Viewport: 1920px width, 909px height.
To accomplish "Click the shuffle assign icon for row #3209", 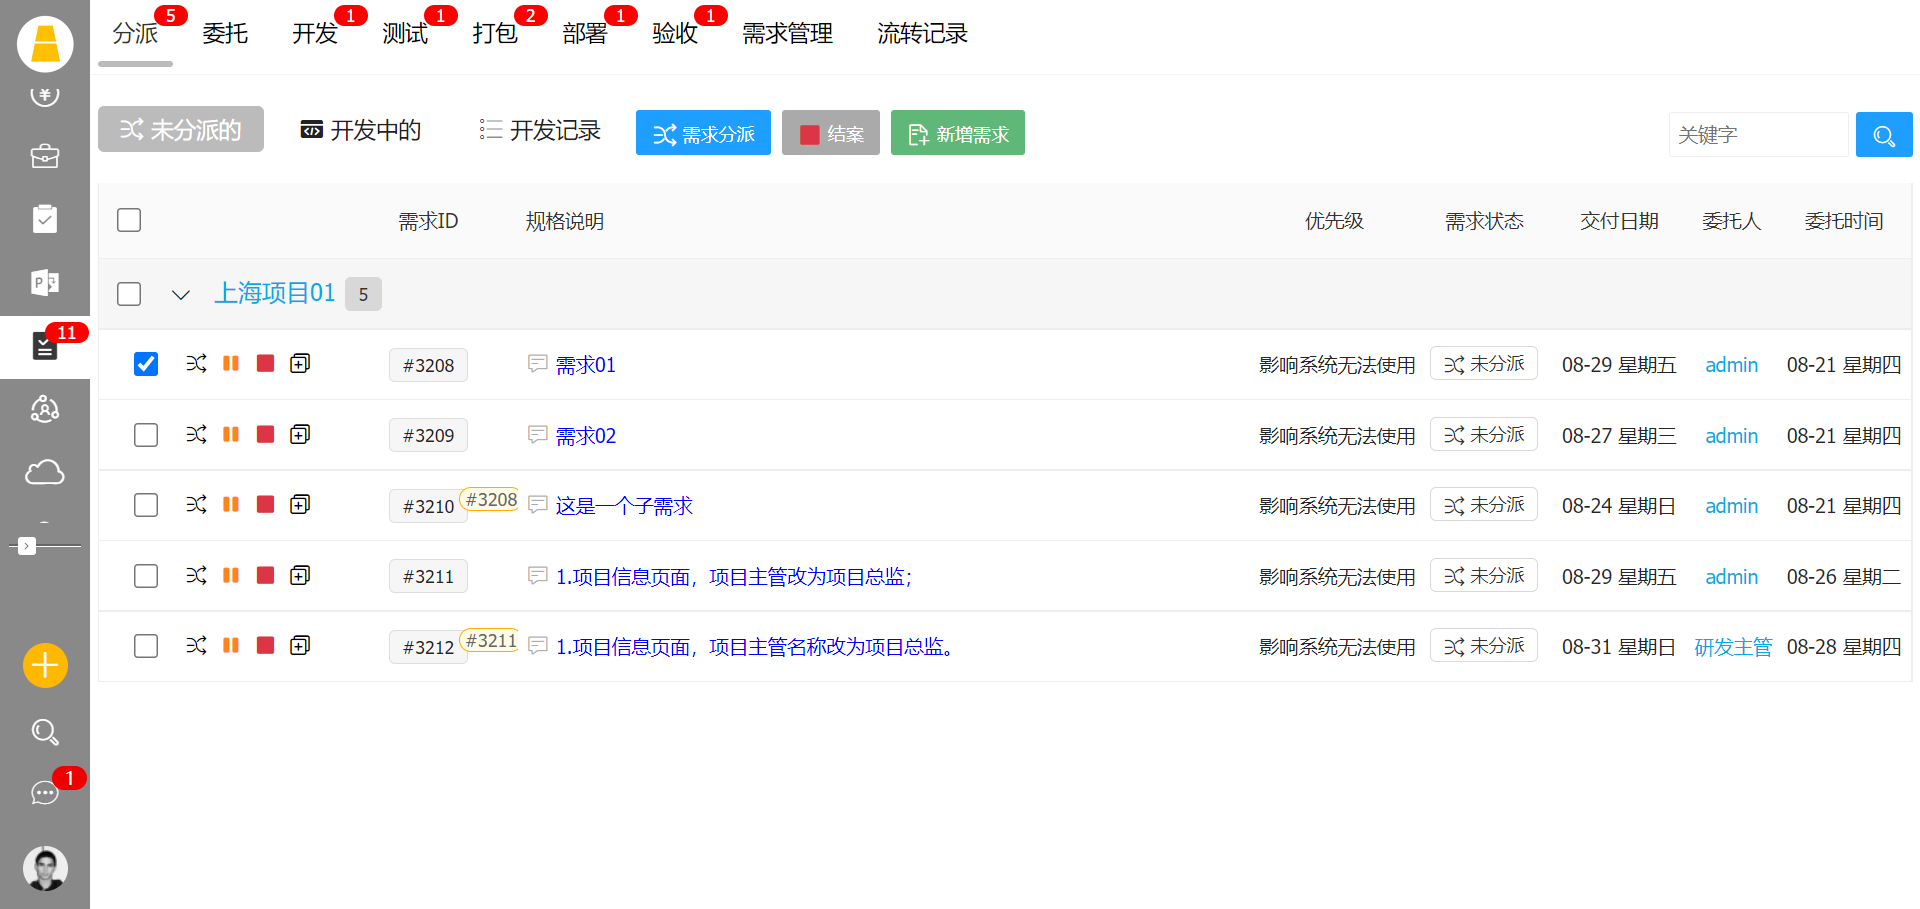I will point(196,434).
